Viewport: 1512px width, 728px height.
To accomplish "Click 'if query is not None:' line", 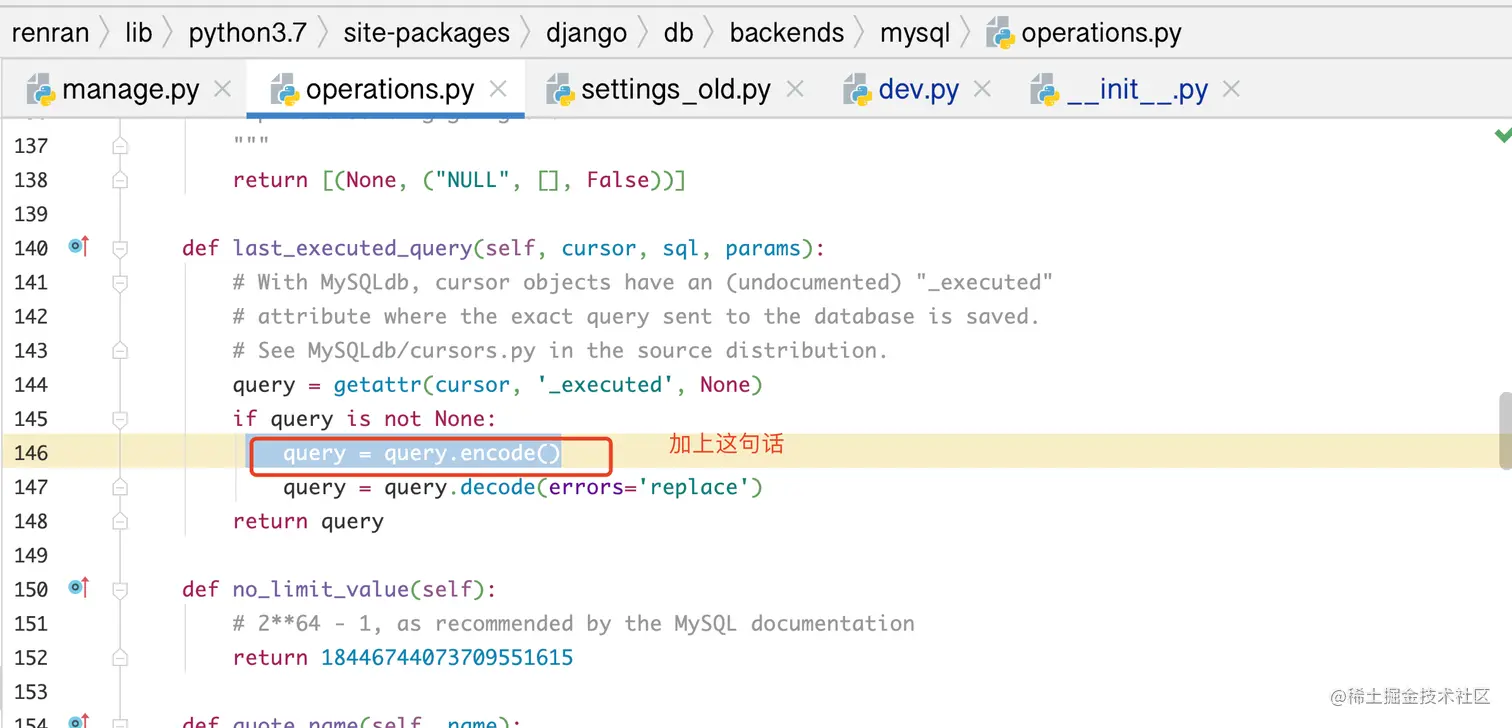I will coord(365,419).
